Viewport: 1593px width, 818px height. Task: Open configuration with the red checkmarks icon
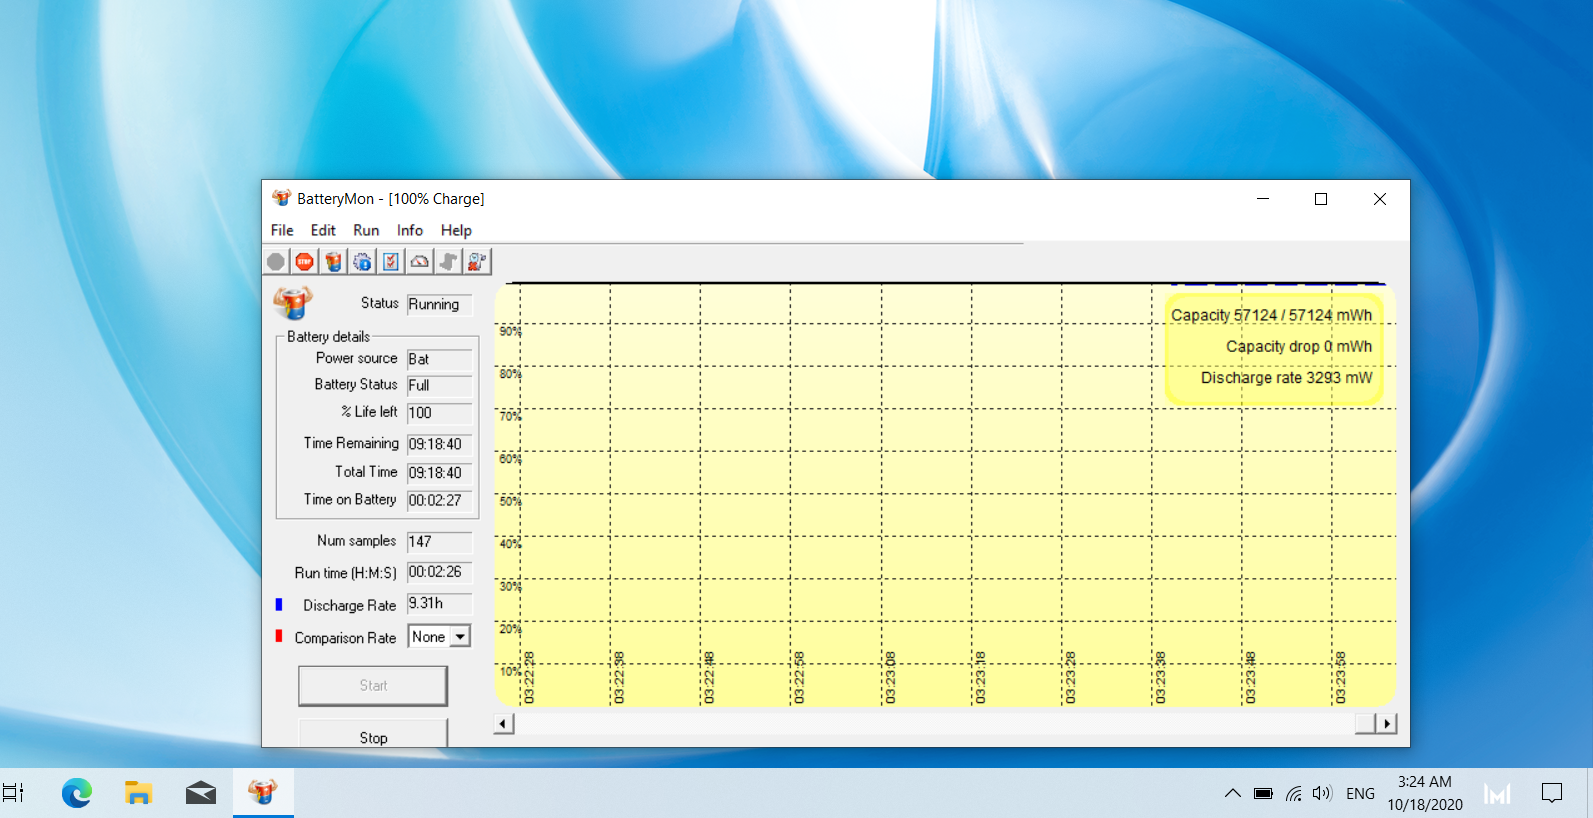(391, 262)
